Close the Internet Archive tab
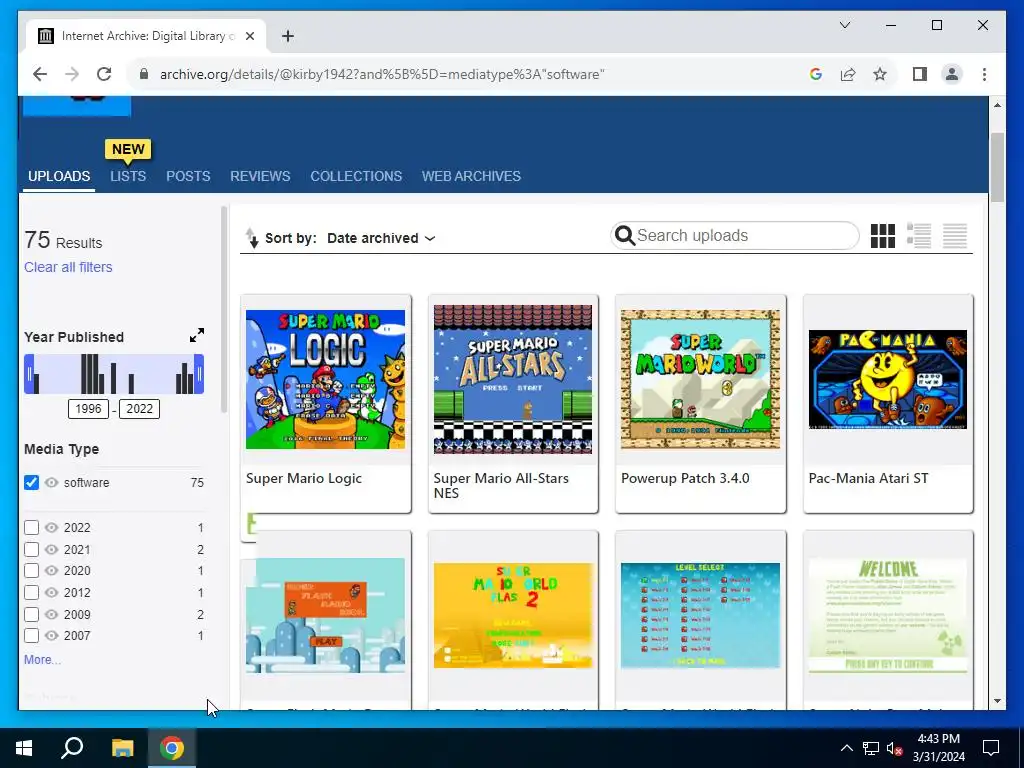The image size is (1024, 768). (249, 36)
